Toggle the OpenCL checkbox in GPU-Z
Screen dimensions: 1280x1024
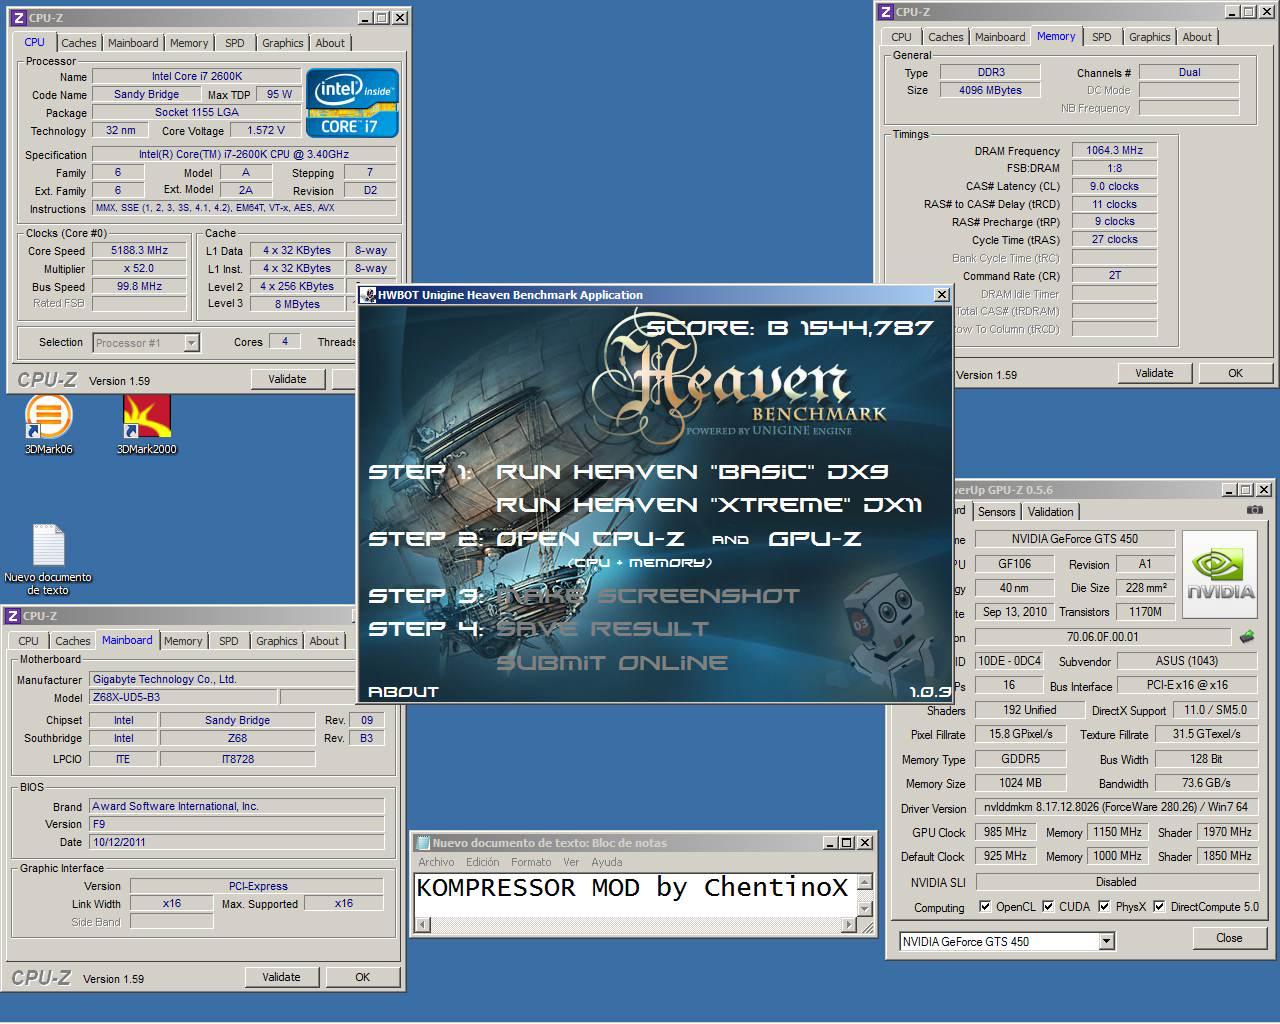985,907
